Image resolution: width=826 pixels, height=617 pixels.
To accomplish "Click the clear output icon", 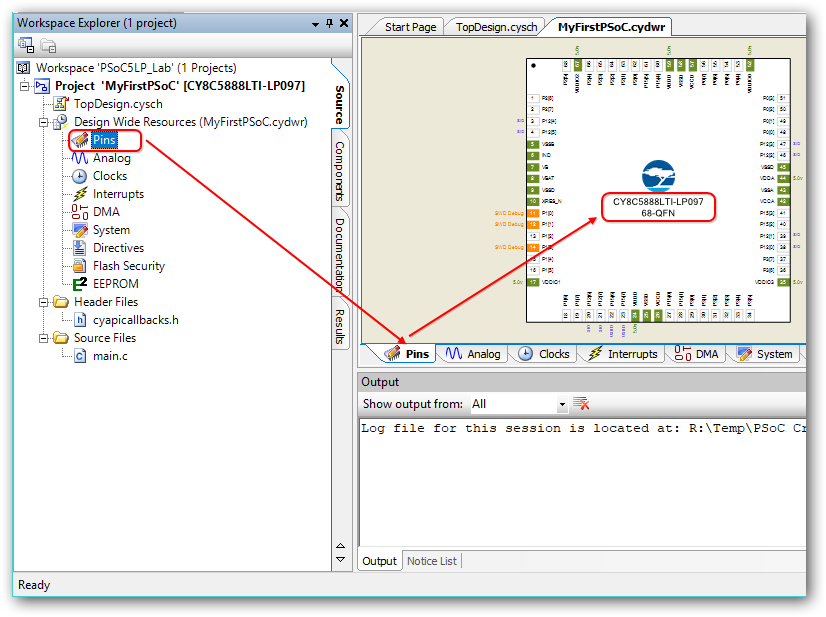I will click(x=581, y=404).
